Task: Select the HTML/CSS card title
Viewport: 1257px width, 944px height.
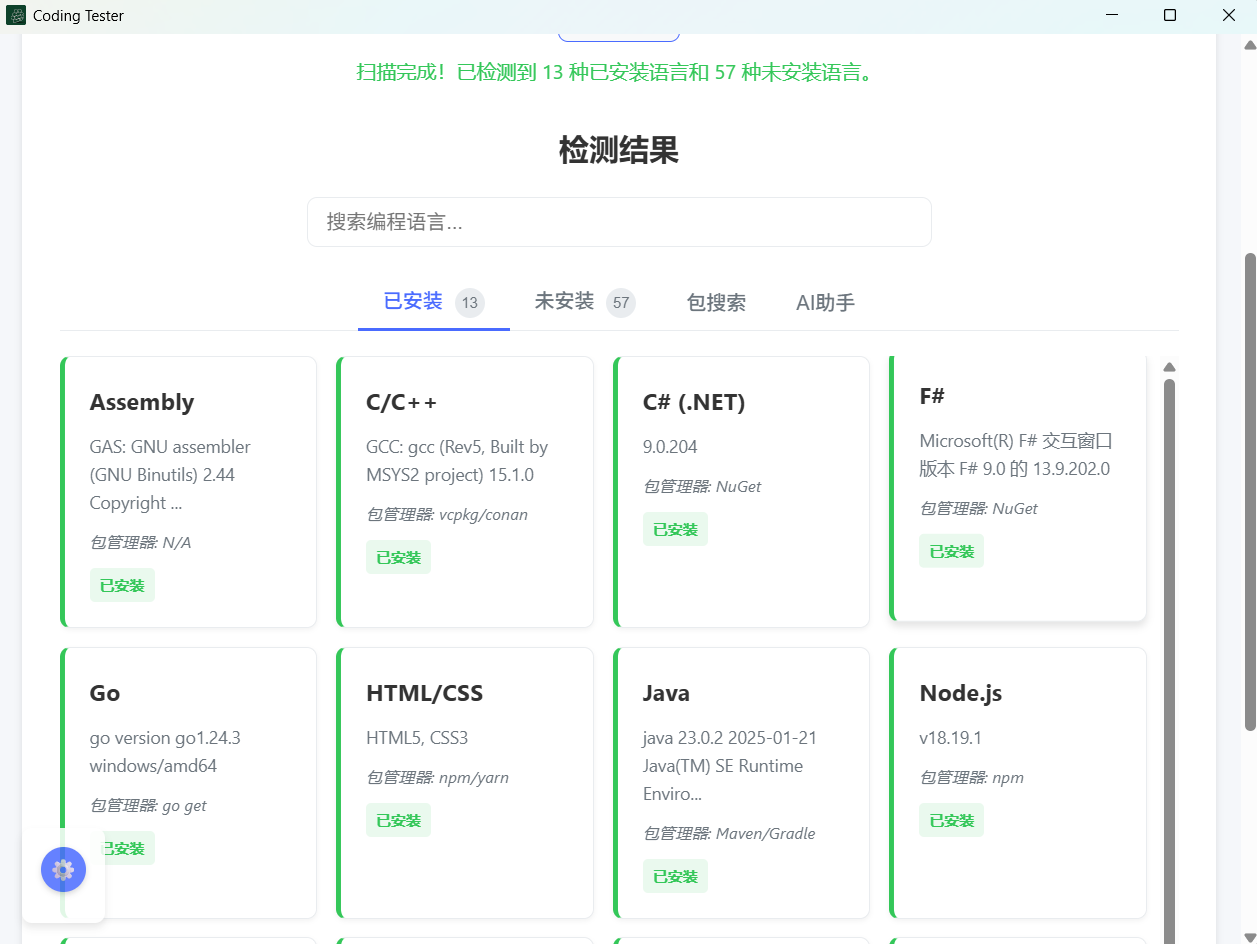Action: (x=425, y=693)
